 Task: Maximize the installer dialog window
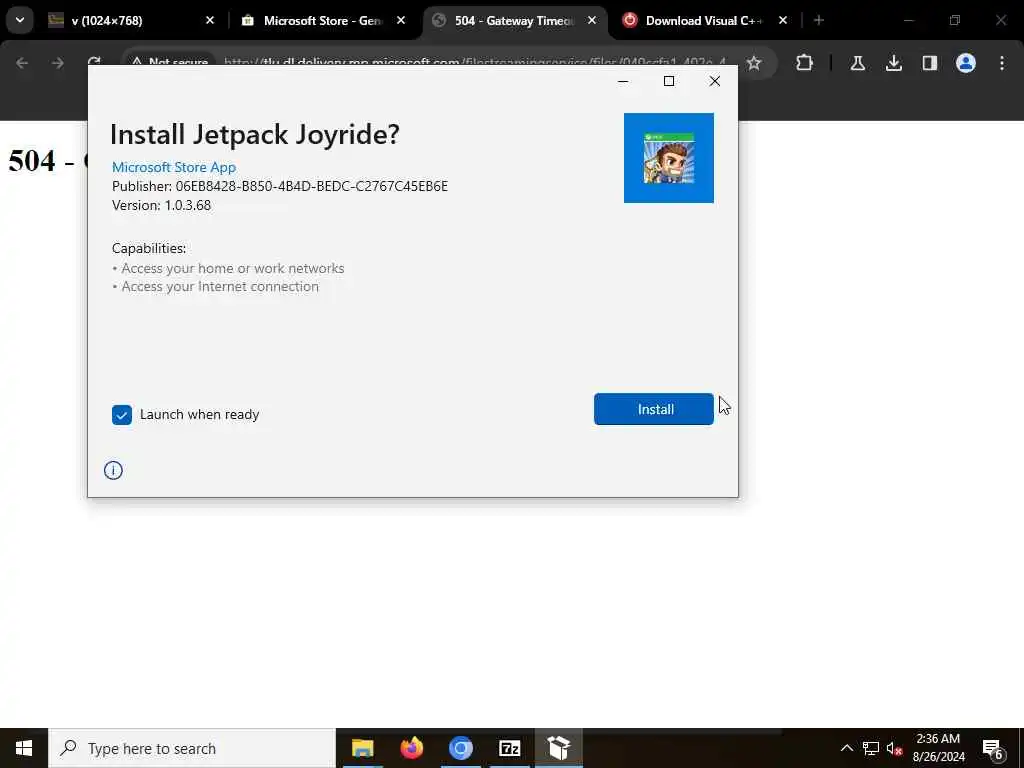click(x=669, y=81)
